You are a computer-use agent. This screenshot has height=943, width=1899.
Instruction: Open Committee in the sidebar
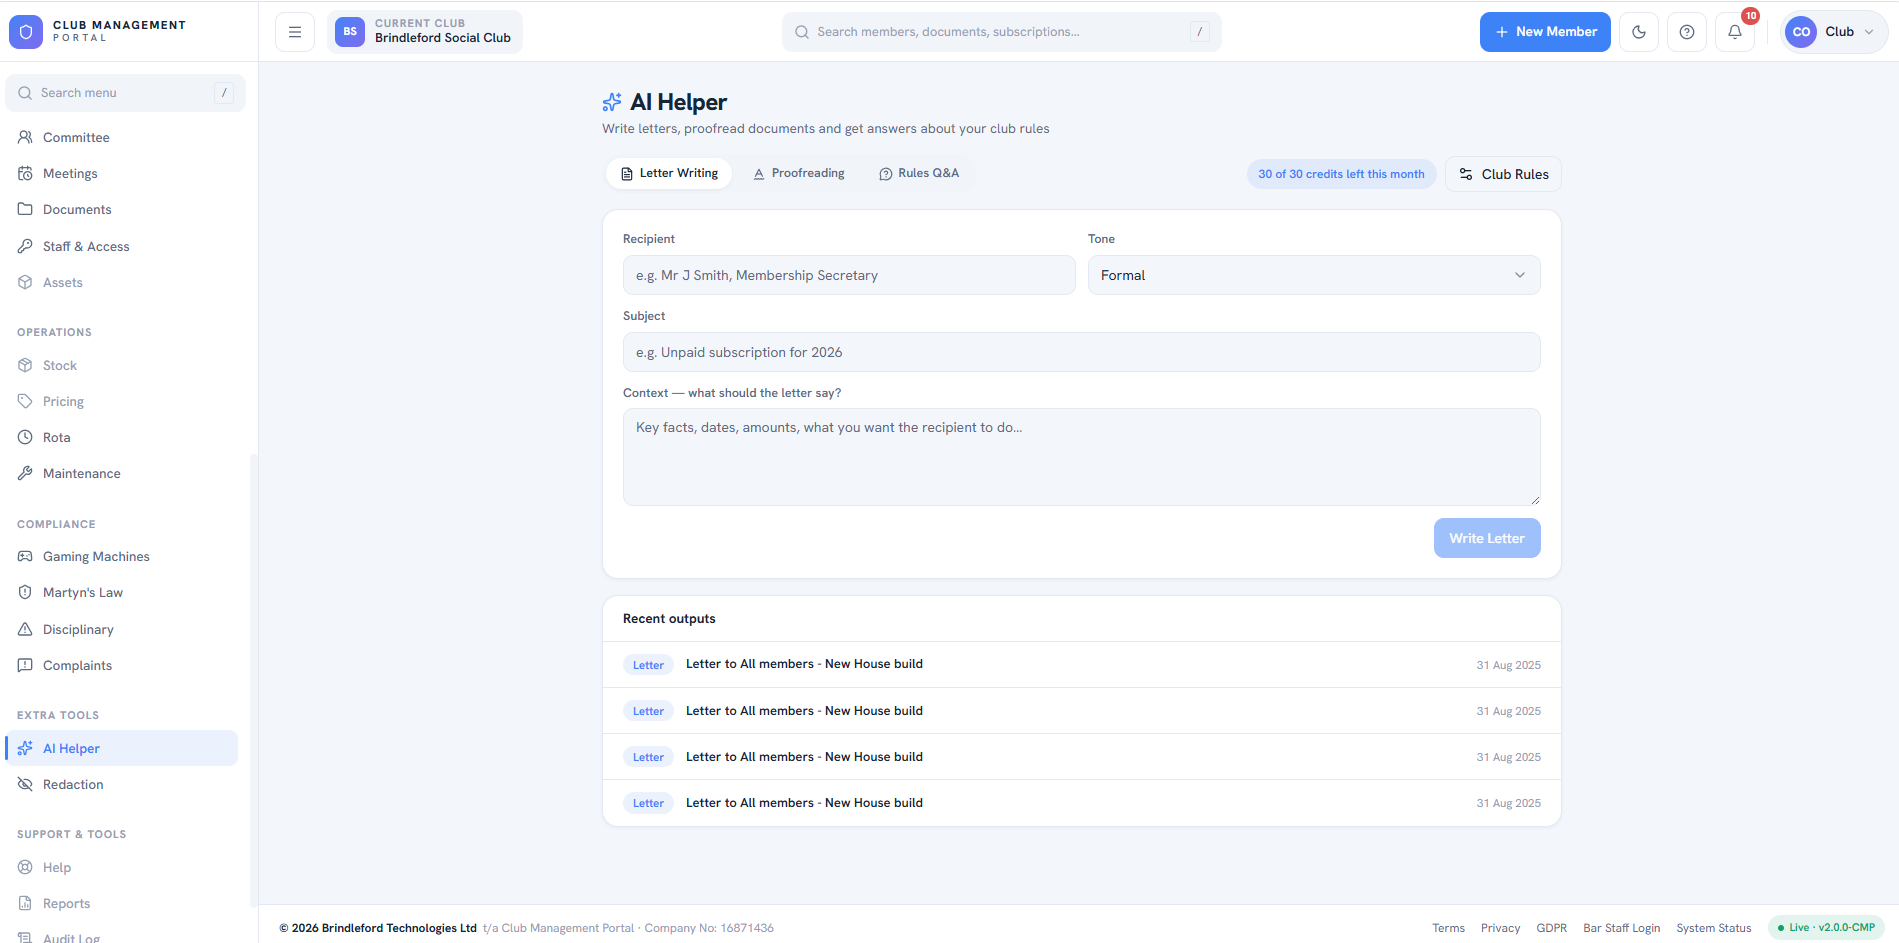click(121, 137)
